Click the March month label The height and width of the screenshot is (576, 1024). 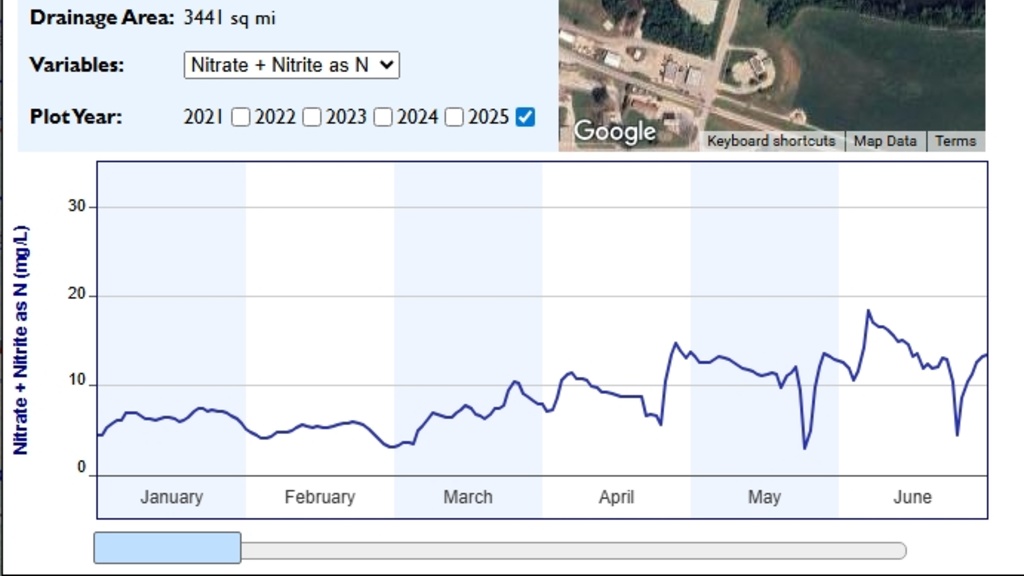coord(468,497)
